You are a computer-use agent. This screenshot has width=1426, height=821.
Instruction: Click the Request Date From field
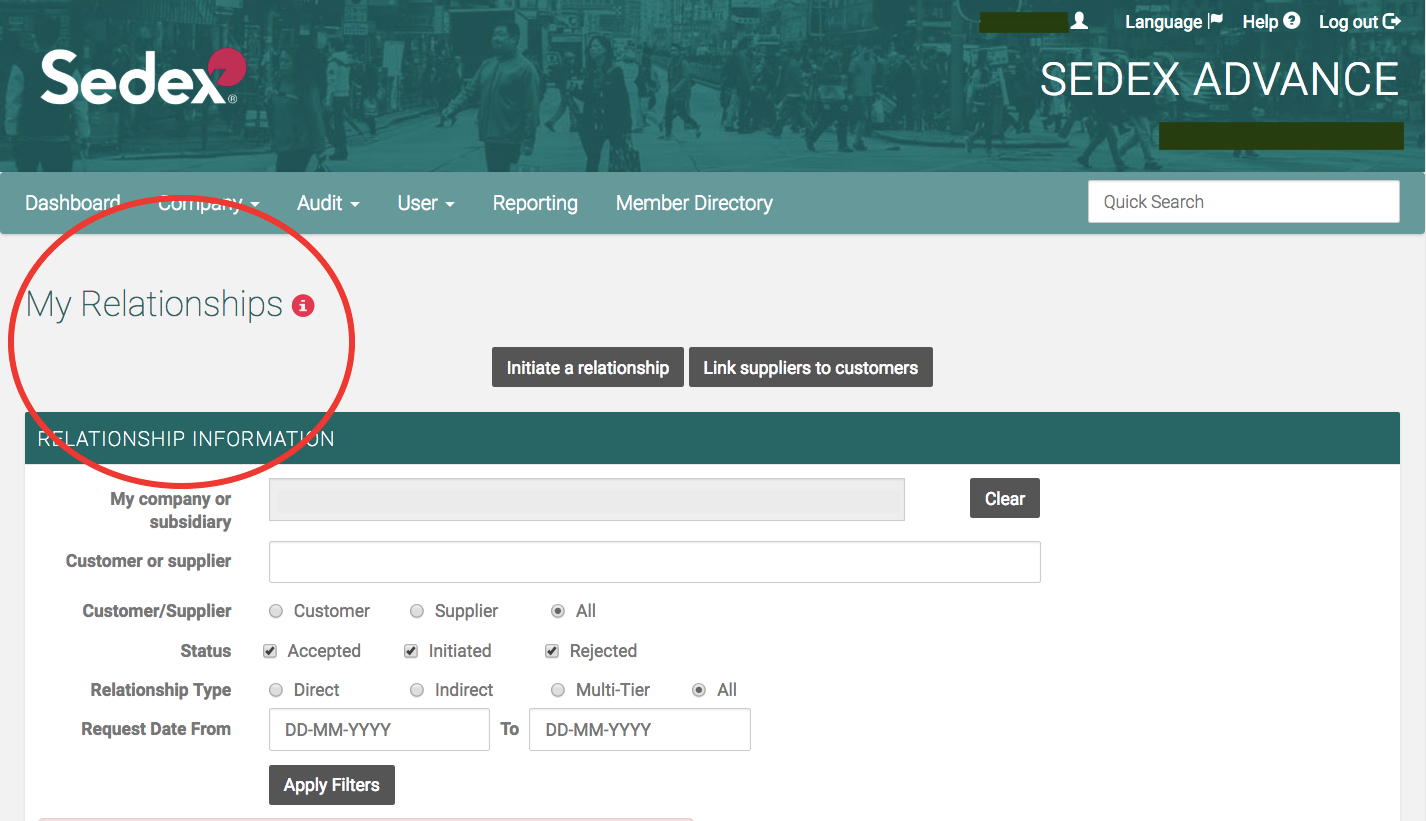(x=379, y=729)
